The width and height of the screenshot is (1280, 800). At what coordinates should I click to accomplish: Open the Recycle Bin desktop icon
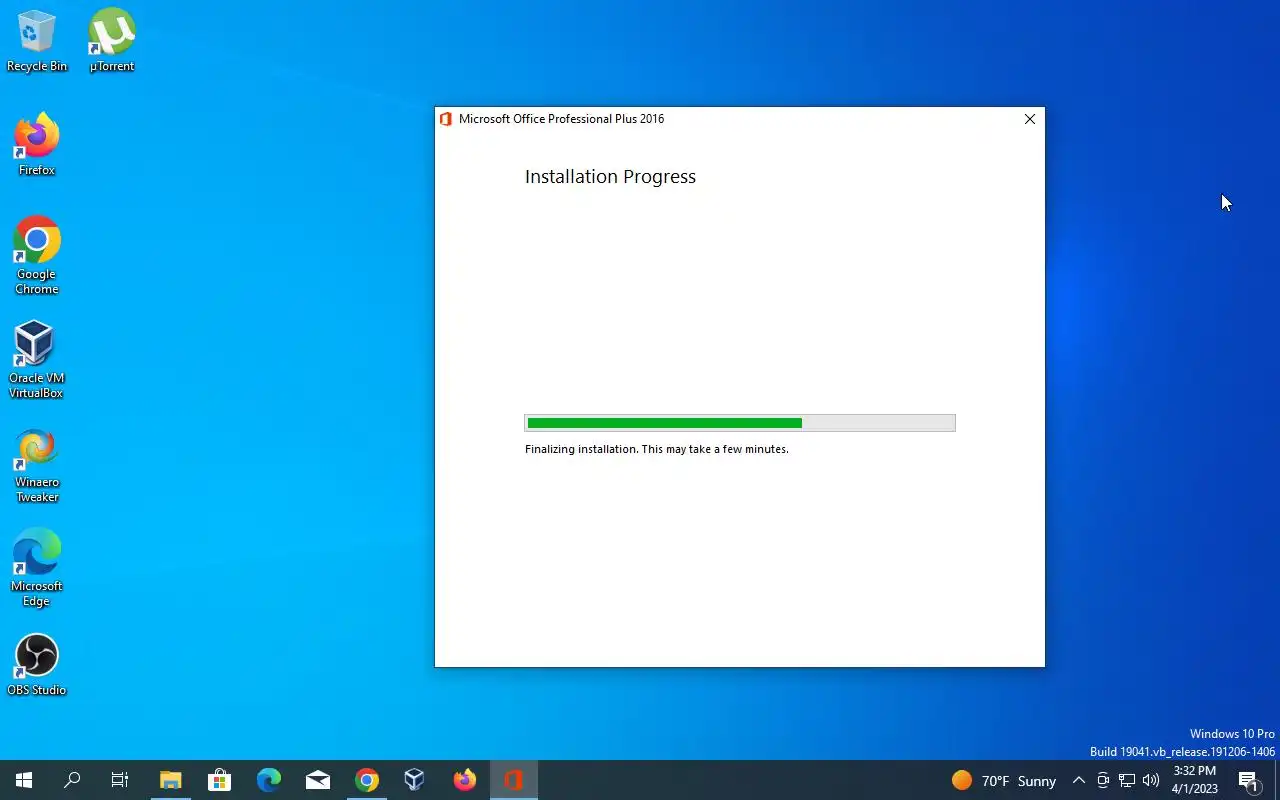tap(37, 41)
